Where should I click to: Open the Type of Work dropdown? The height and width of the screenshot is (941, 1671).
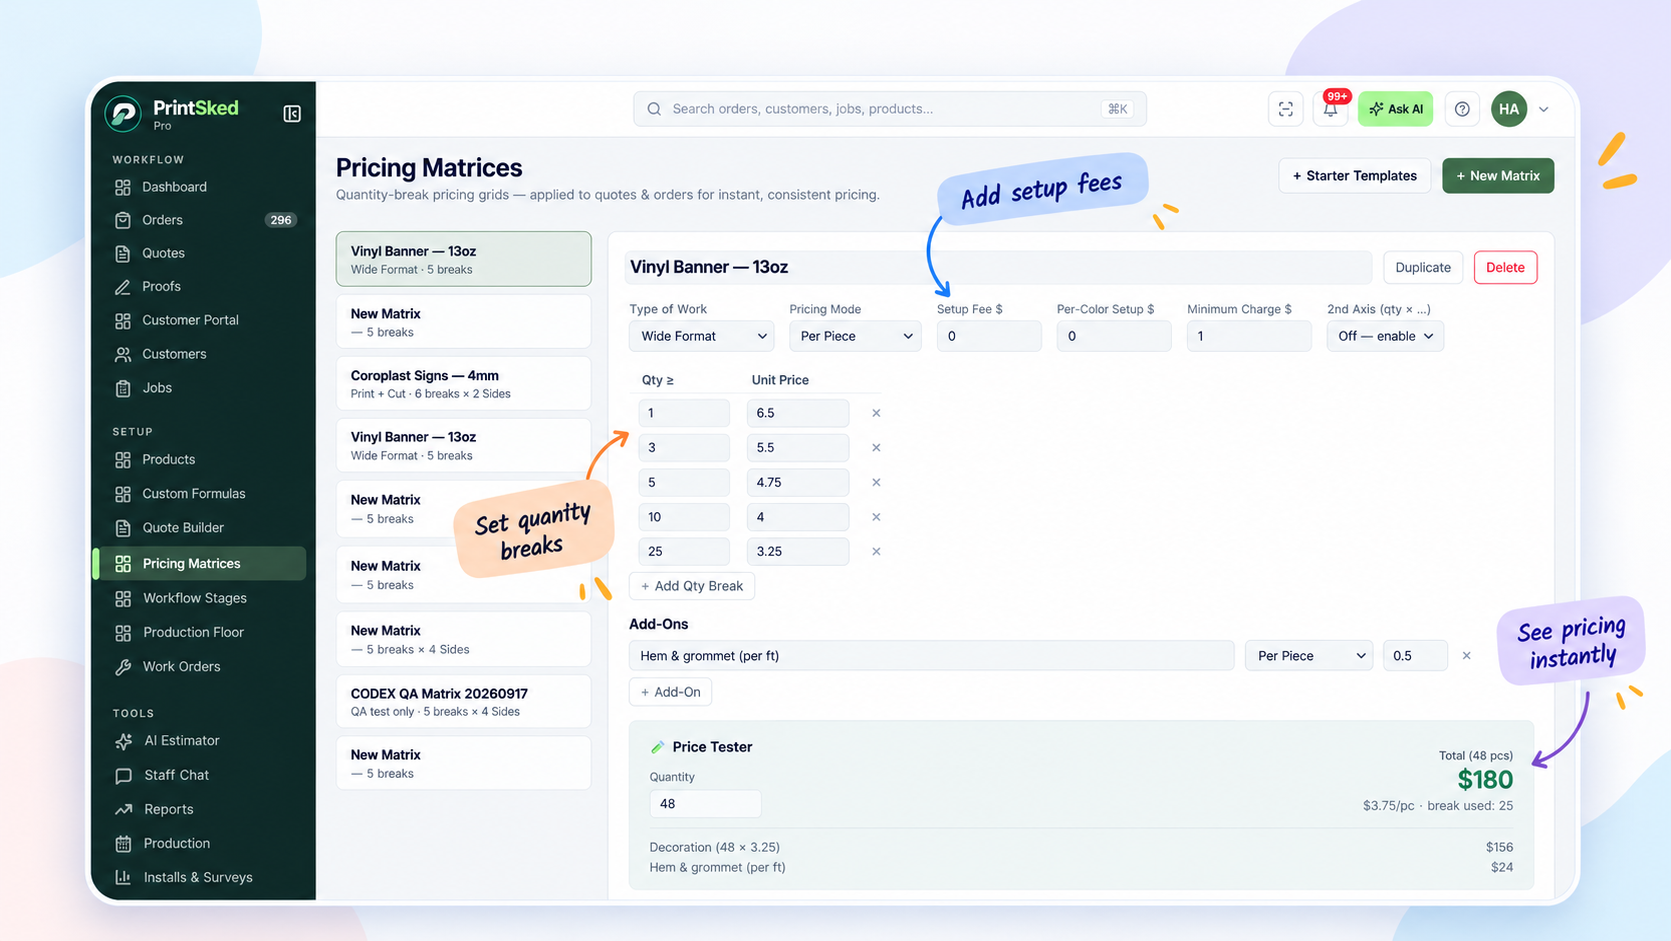tap(702, 336)
